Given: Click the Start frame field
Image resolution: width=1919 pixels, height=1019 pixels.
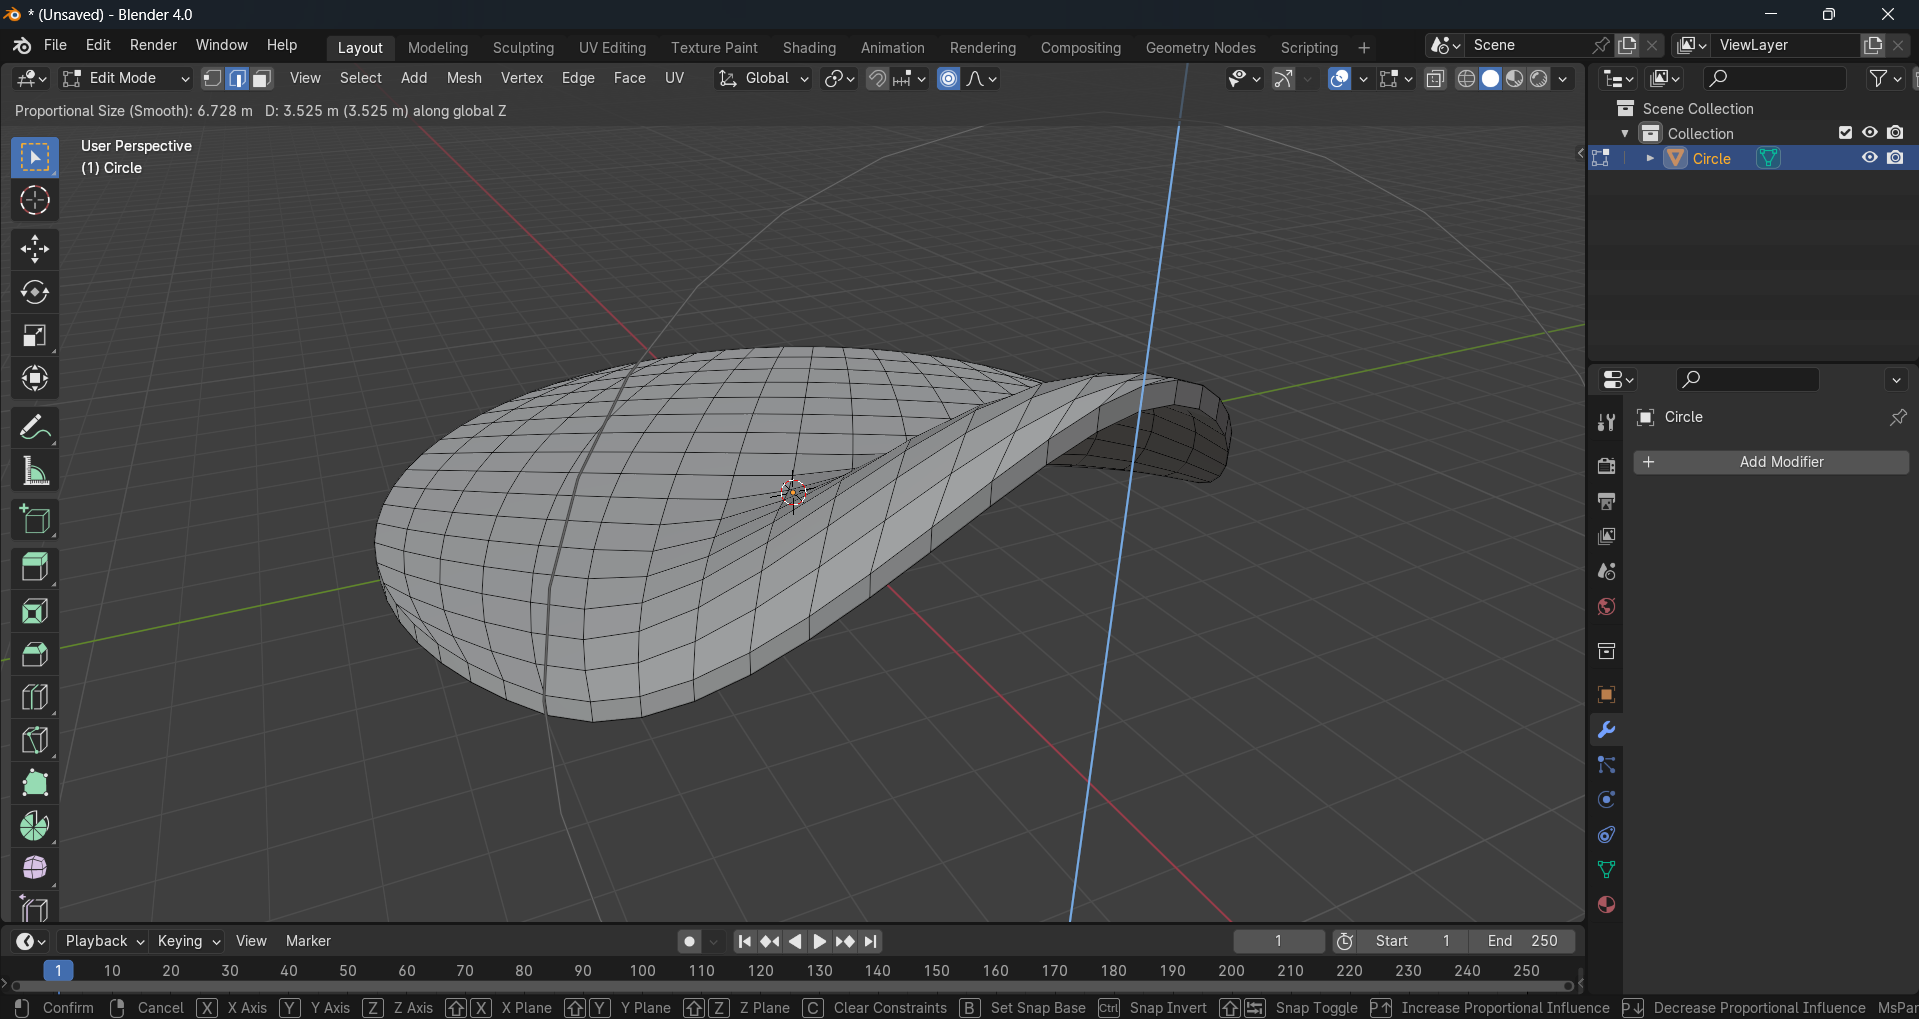Looking at the screenshot, I should pyautogui.click(x=1412, y=941).
